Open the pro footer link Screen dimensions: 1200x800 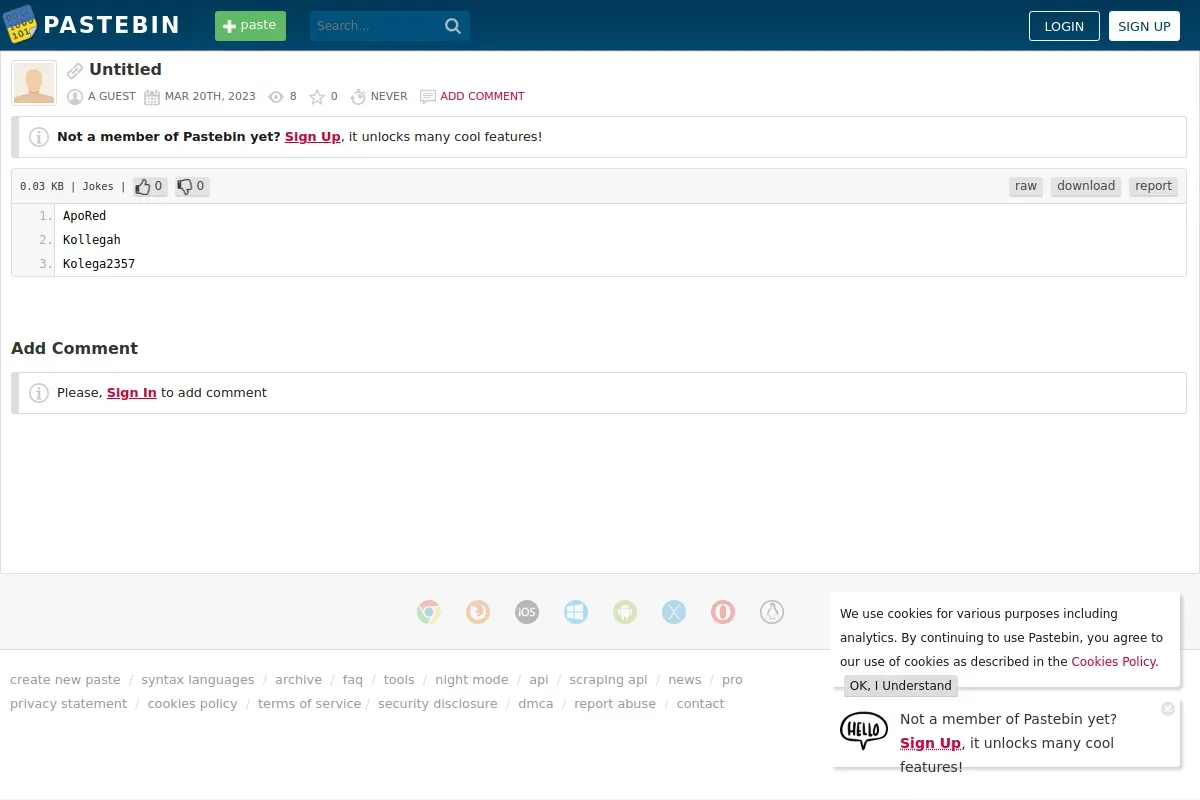pos(733,680)
